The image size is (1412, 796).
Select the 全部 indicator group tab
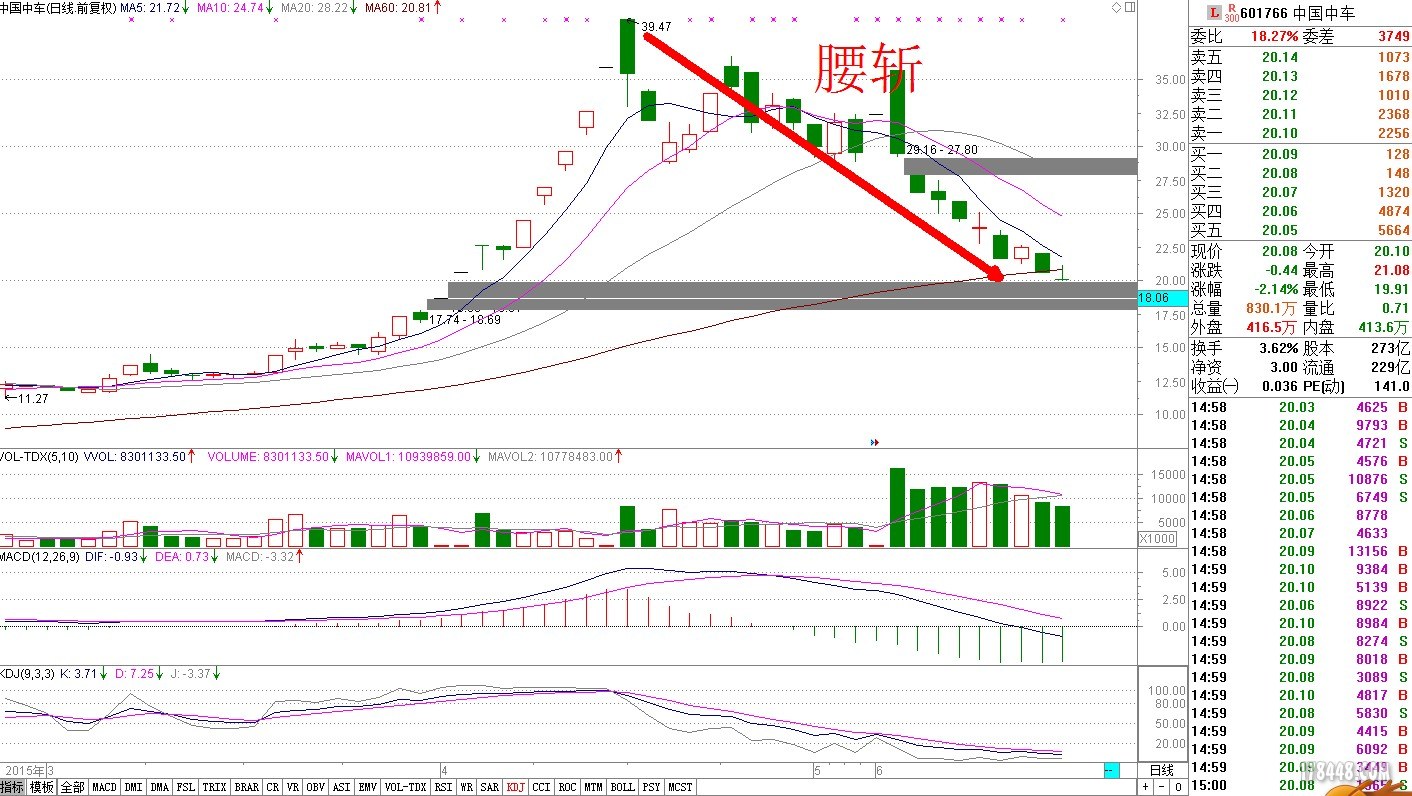(73, 787)
